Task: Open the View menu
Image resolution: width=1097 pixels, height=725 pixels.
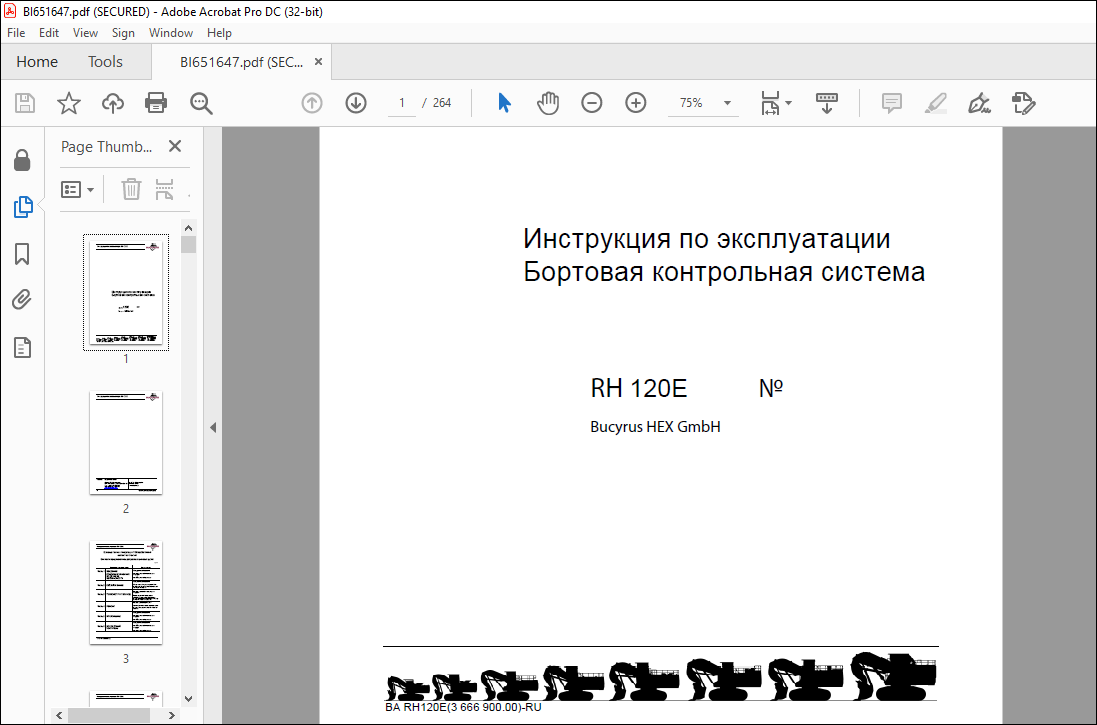Action: click(85, 33)
